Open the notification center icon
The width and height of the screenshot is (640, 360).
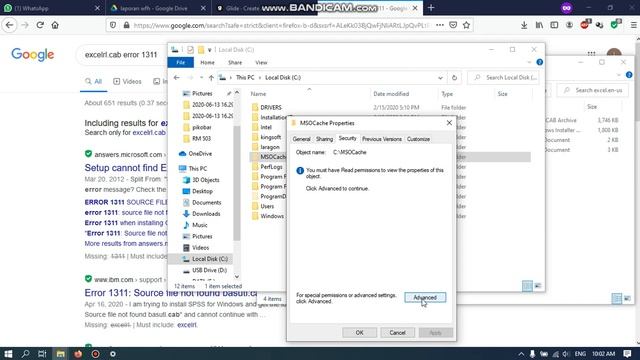pos(627,354)
